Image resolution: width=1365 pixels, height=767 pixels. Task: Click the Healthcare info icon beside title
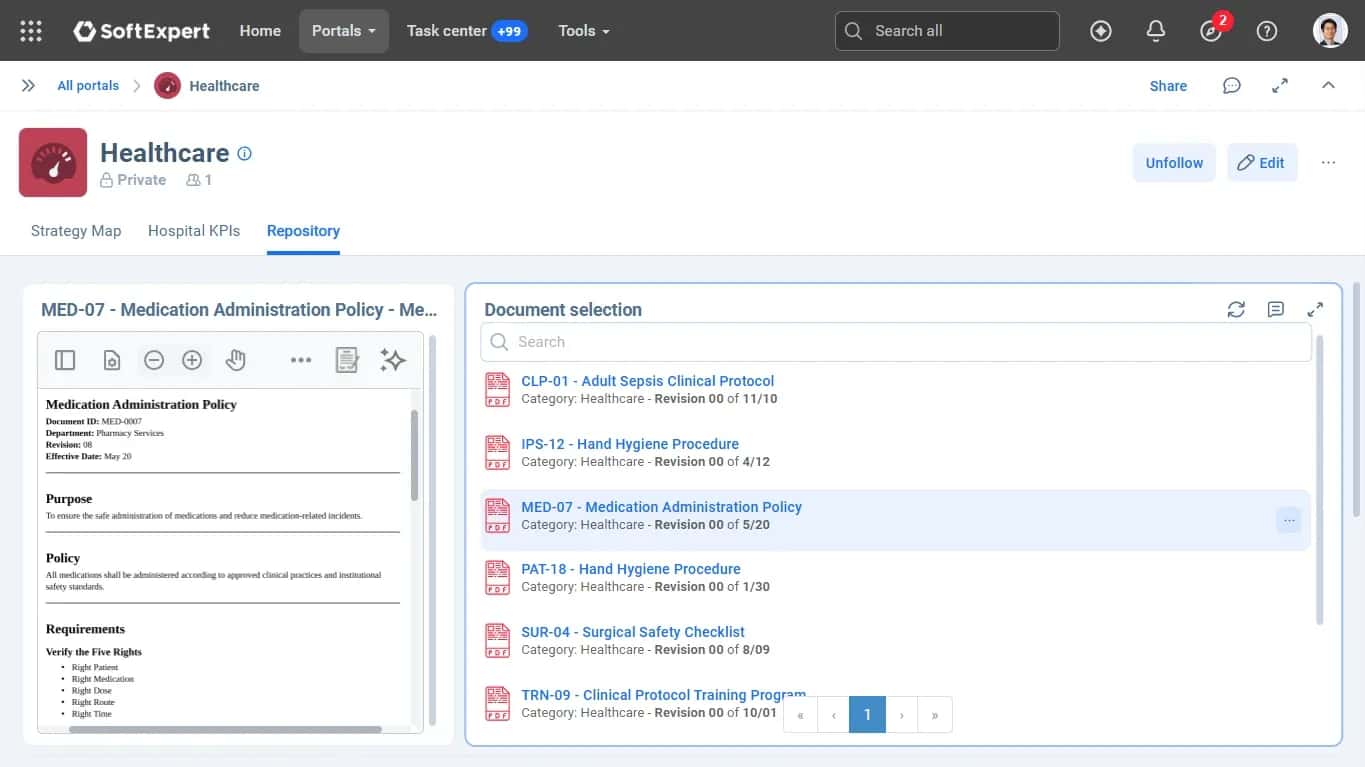click(245, 153)
